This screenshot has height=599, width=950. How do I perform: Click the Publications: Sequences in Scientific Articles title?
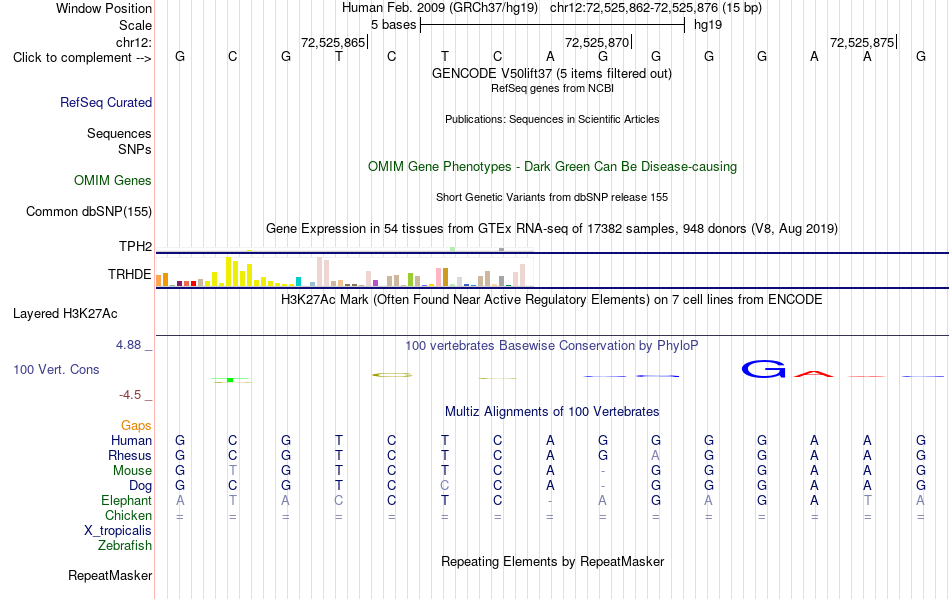tap(552, 119)
